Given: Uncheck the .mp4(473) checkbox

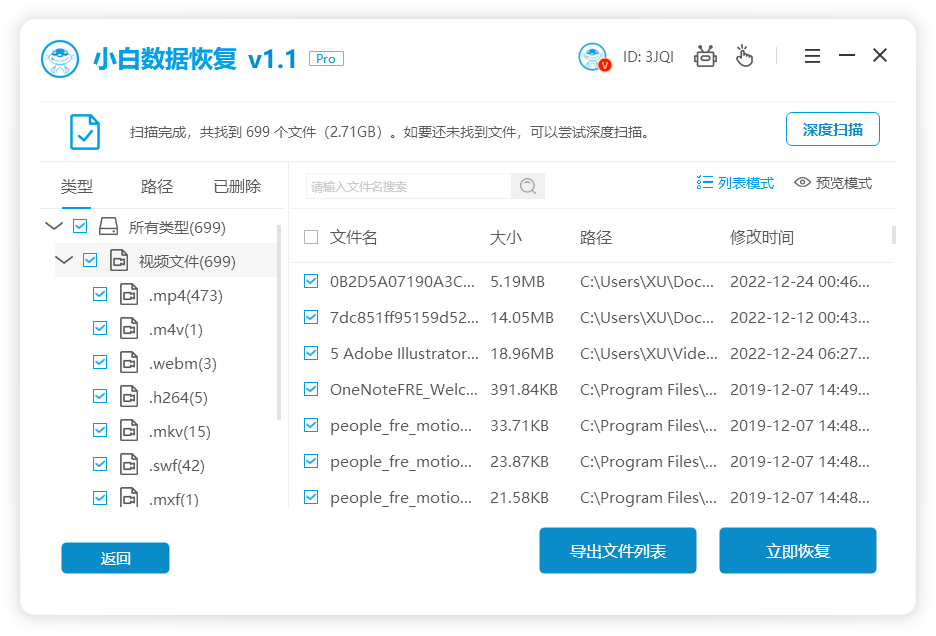Looking at the screenshot, I should pos(99,294).
